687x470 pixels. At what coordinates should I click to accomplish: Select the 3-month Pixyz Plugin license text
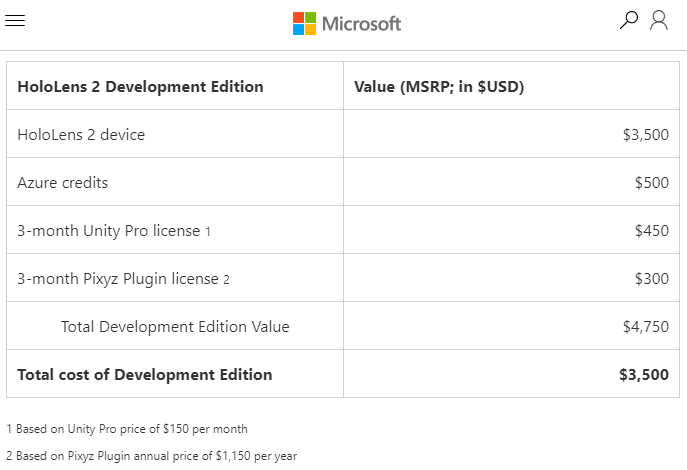tap(117, 278)
